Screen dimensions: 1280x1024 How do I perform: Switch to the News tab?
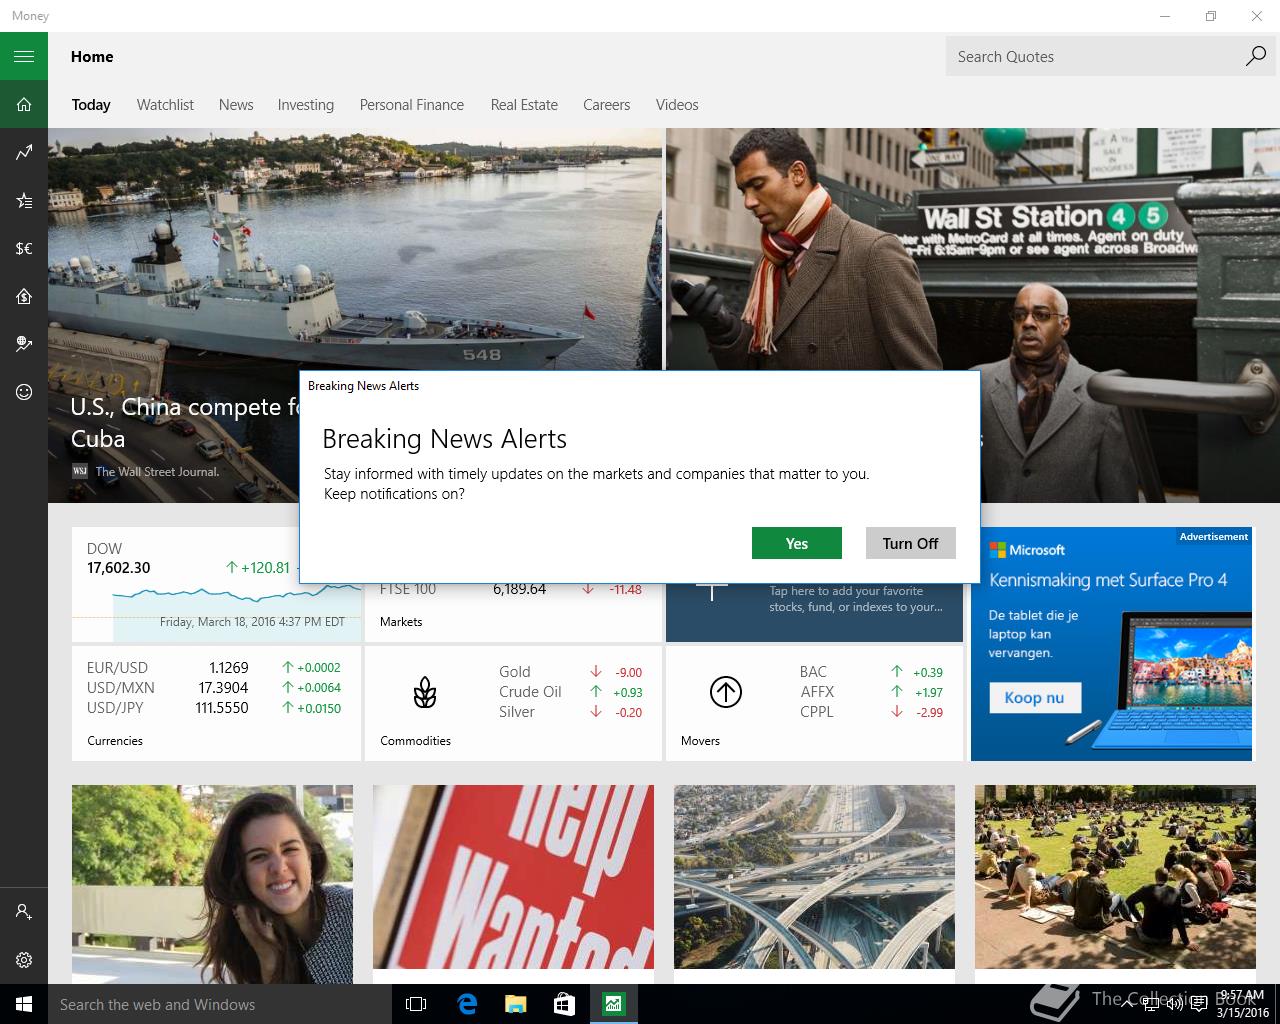click(236, 105)
